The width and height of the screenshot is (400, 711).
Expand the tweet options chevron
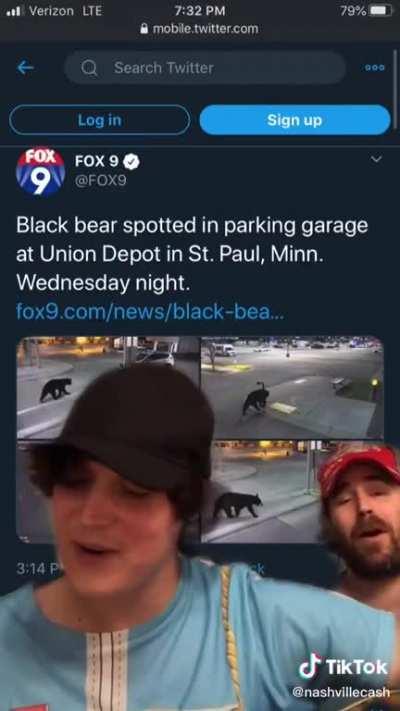pos(376,159)
